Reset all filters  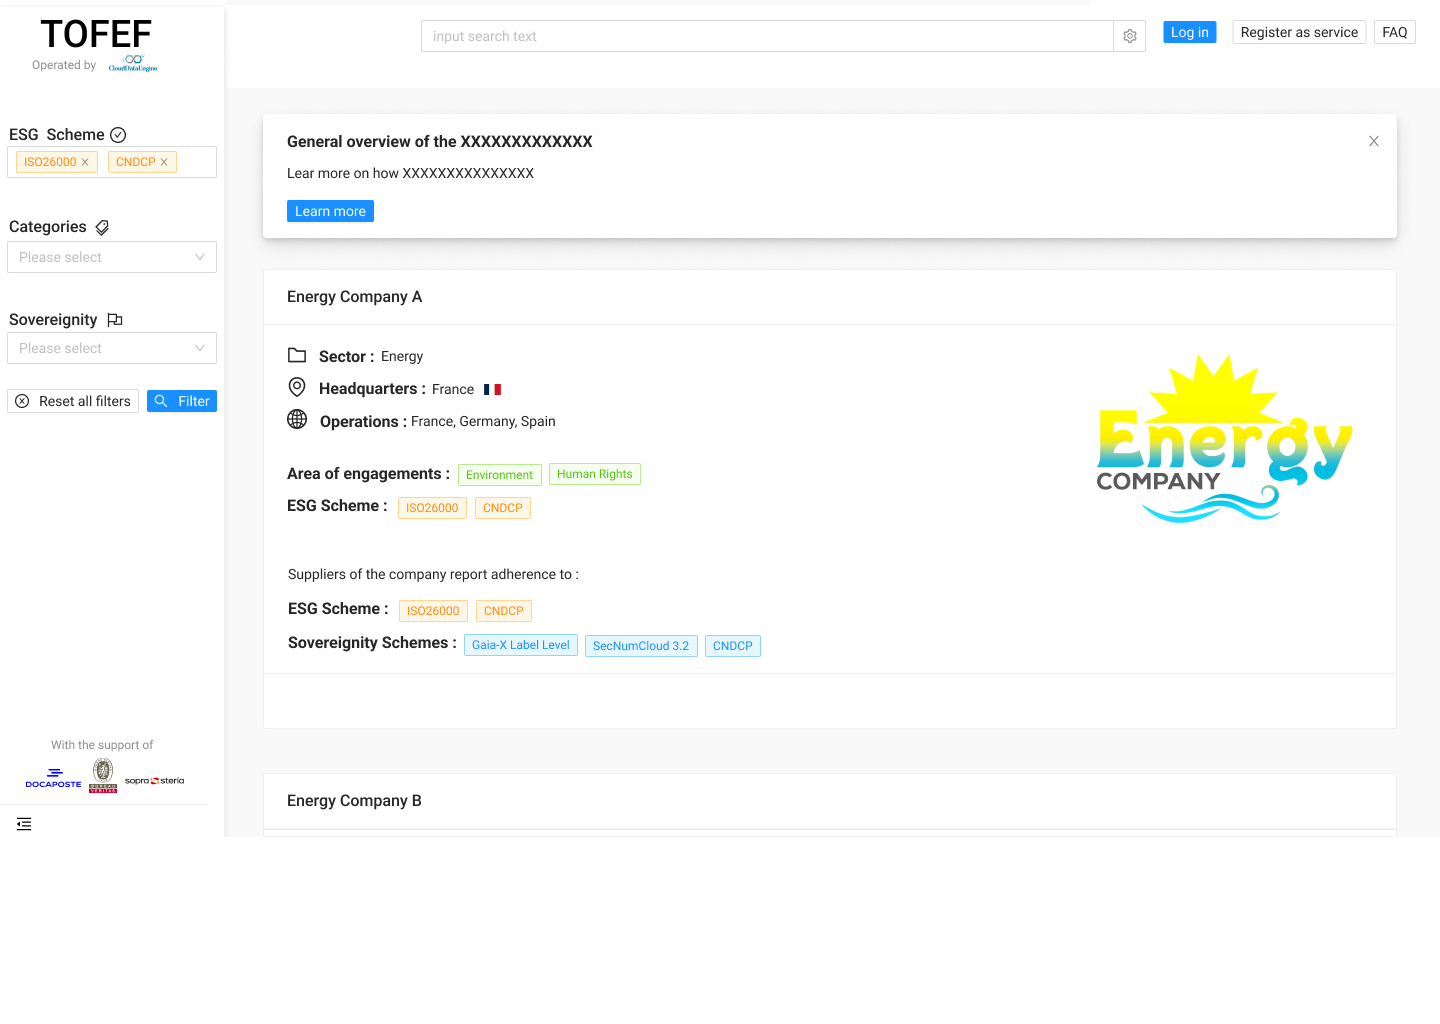pyautogui.click(x=73, y=401)
